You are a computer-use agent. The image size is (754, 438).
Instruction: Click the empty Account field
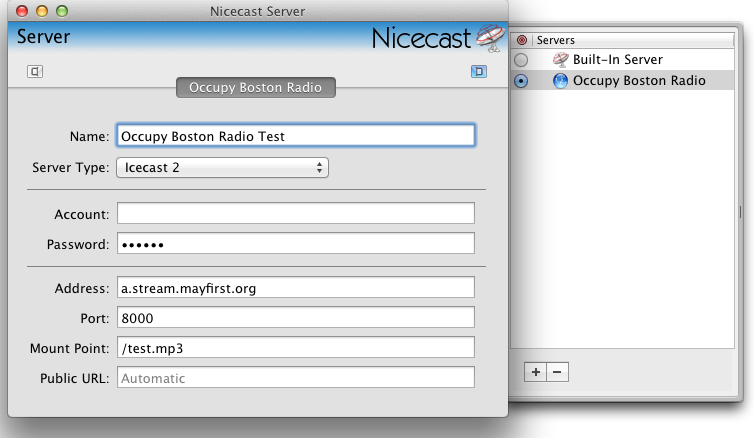pos(296,213)
